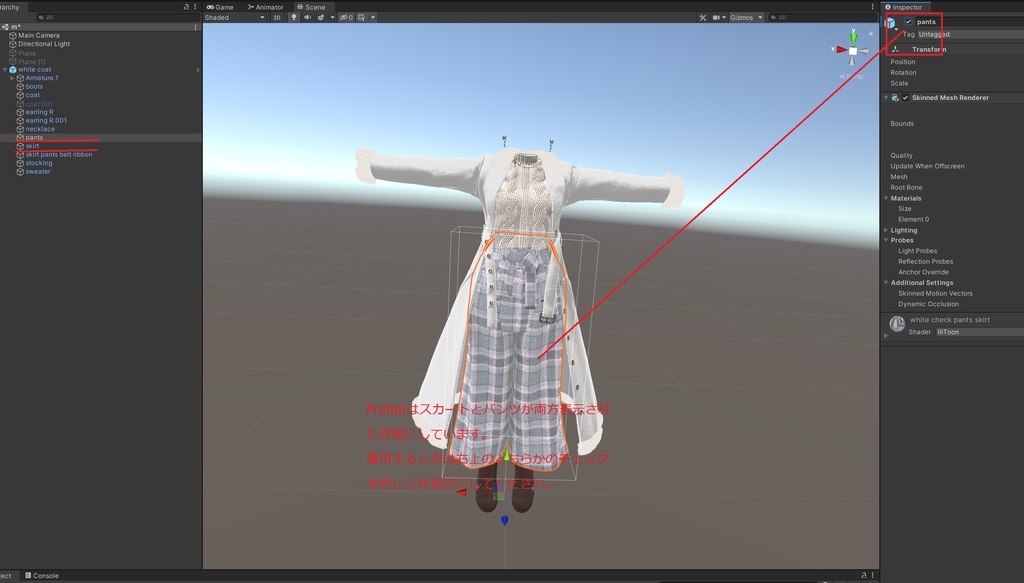The height and width of the screenshot is (583, 1024).
Task: Switch to the Animator tab
Action: click(x=266, y=7)
